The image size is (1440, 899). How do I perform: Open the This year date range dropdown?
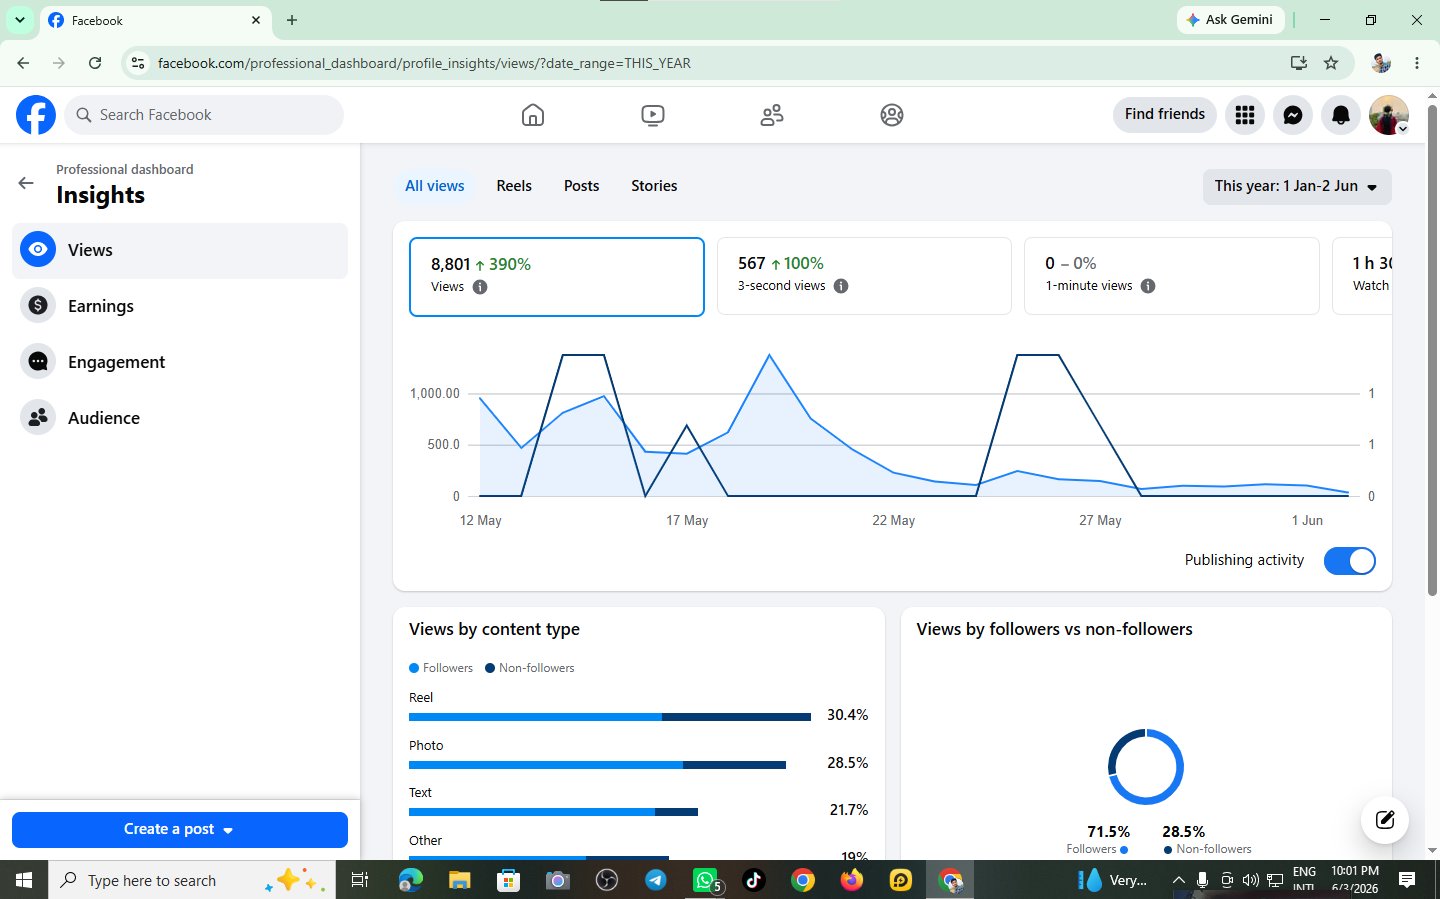[x=1296, y=186]
